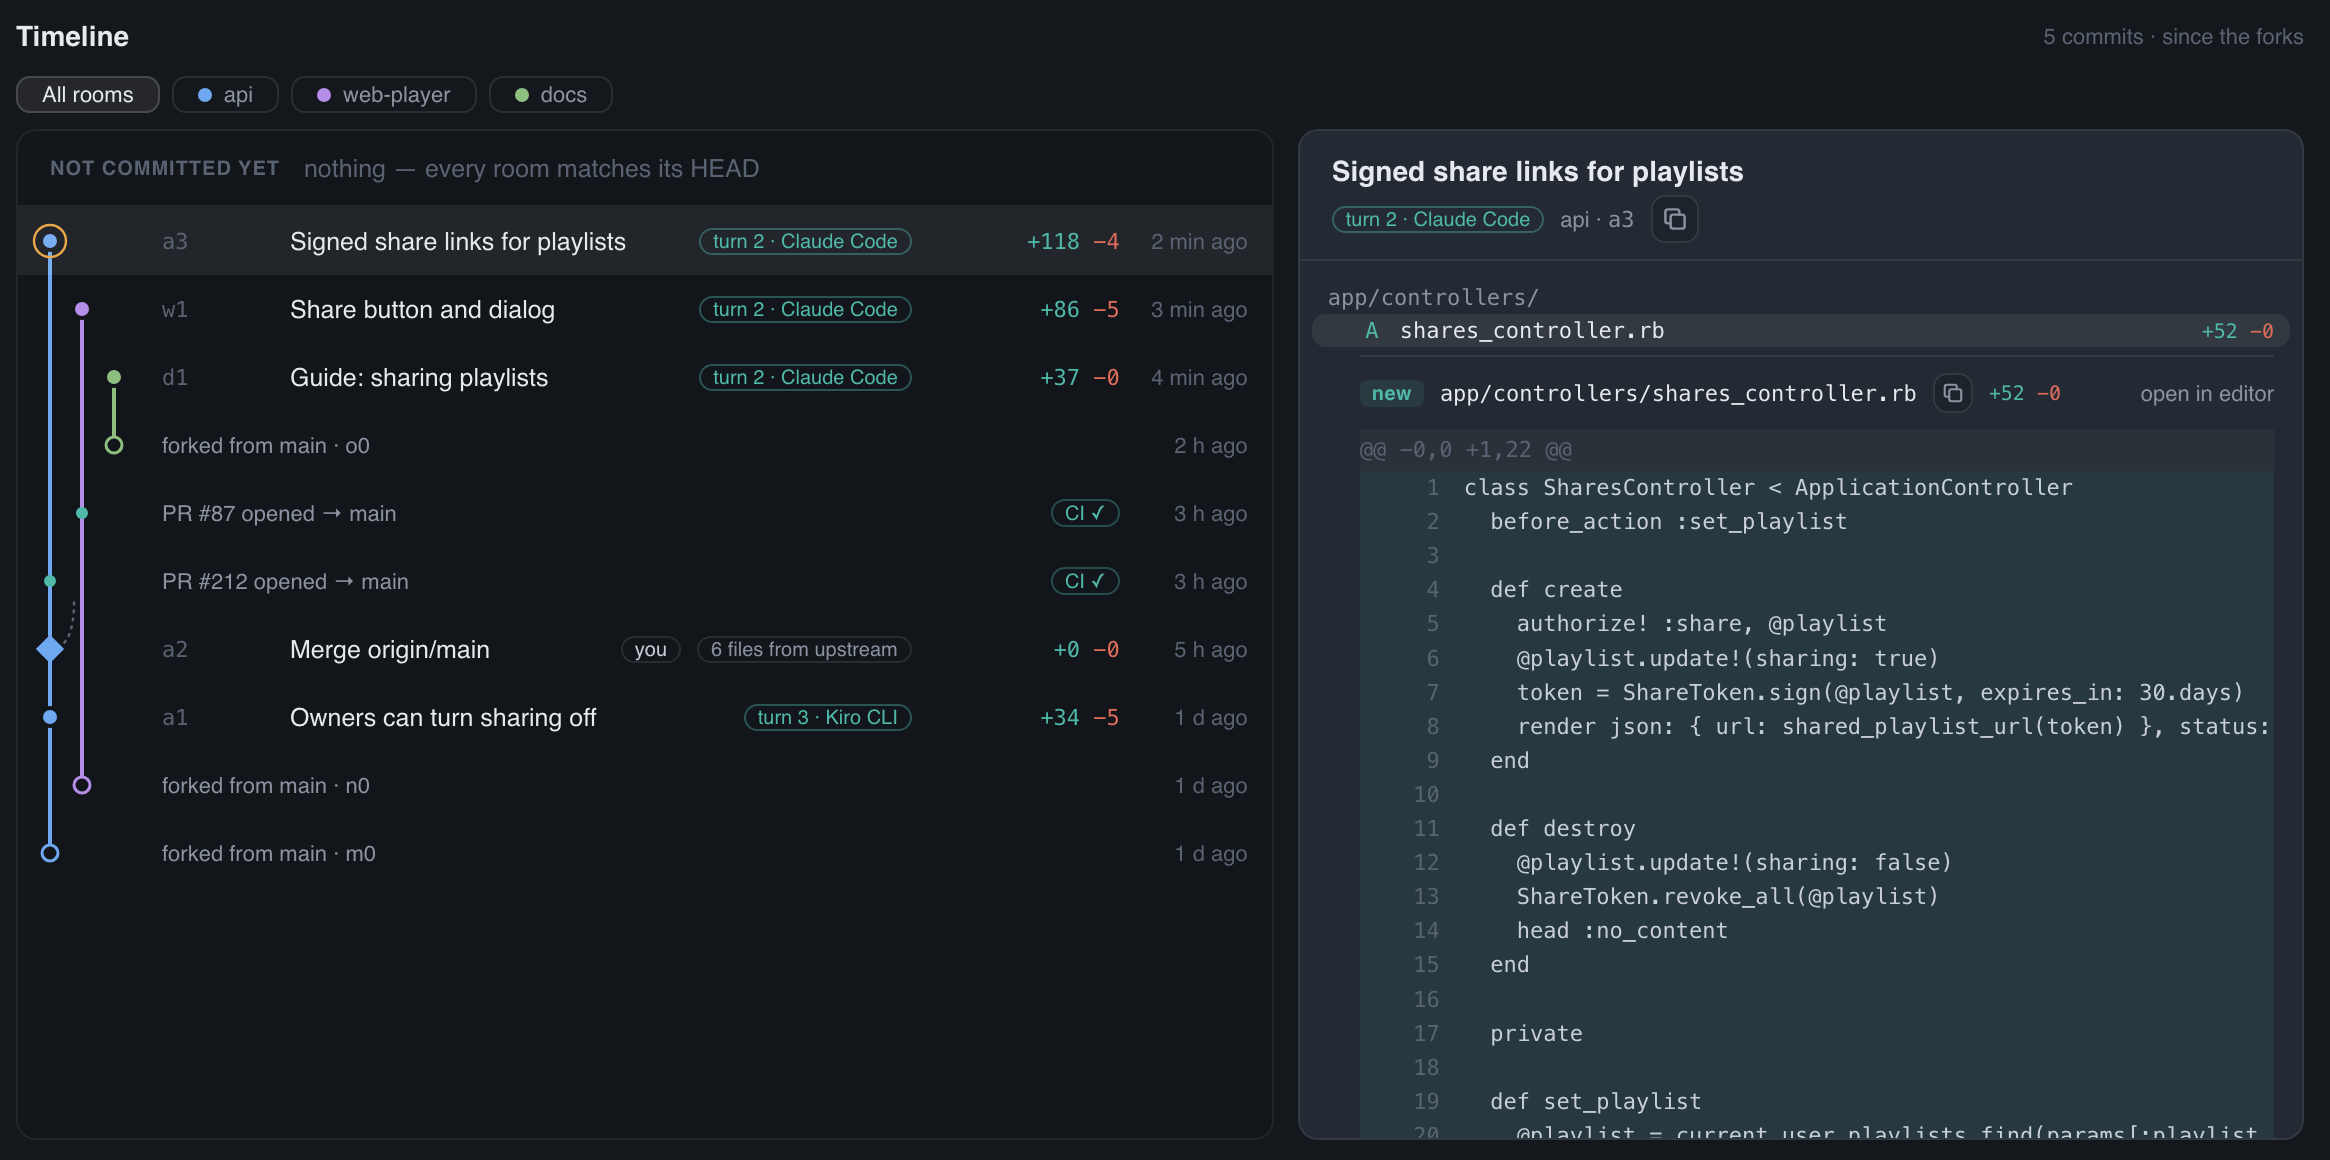2330x1160 pixels.
Task: Click turn 2 Claude Code badge on d1 row
Action: pos(805,377)
